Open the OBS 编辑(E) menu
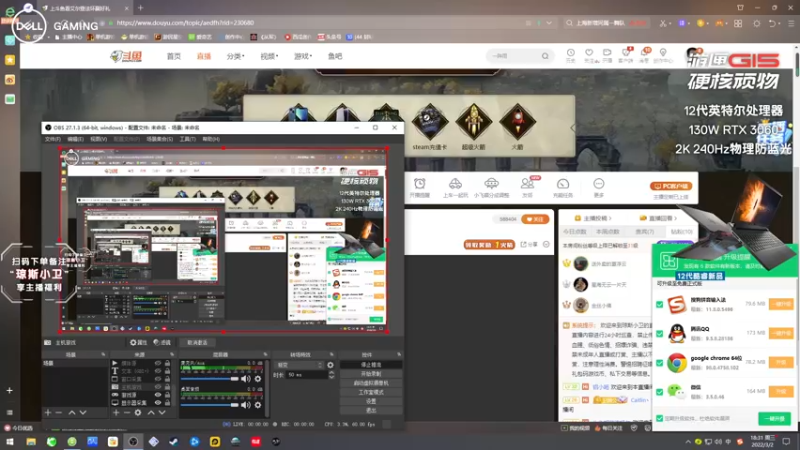This screenshot has height=450, width=800. (x=75, y=139)
